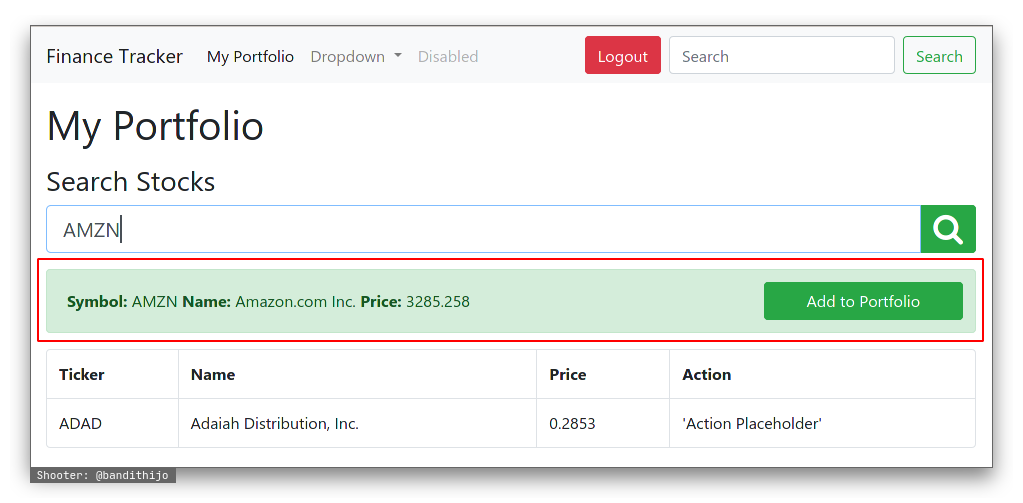The image size is (1023, 503).
Task: Focus the navbar Search input field
Action: [x=781, y=56]
